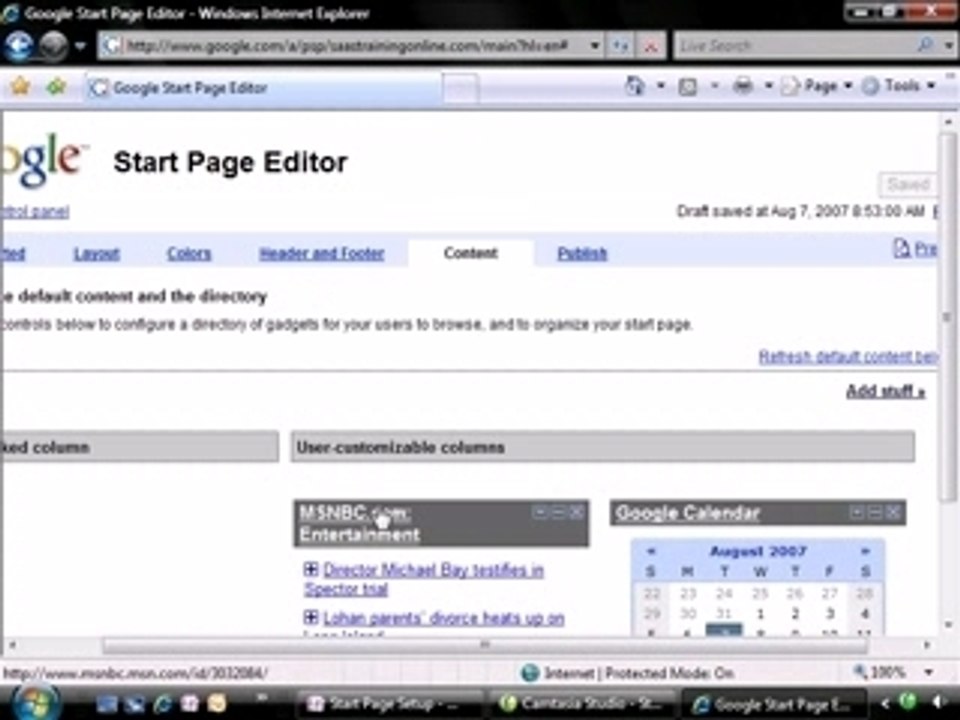
Task: Switch to the Header and Footer tab
Action: [322, 253]
